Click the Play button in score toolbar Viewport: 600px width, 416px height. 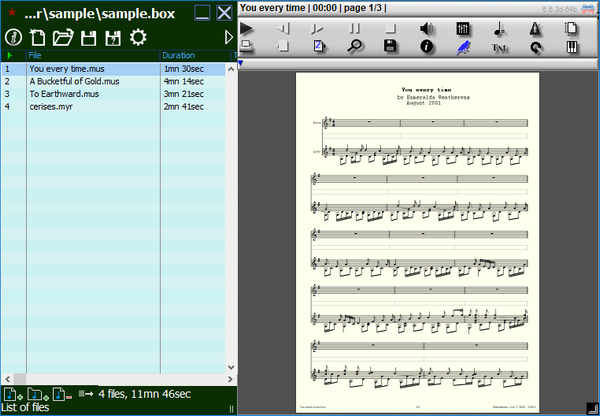tap(247, 28)
